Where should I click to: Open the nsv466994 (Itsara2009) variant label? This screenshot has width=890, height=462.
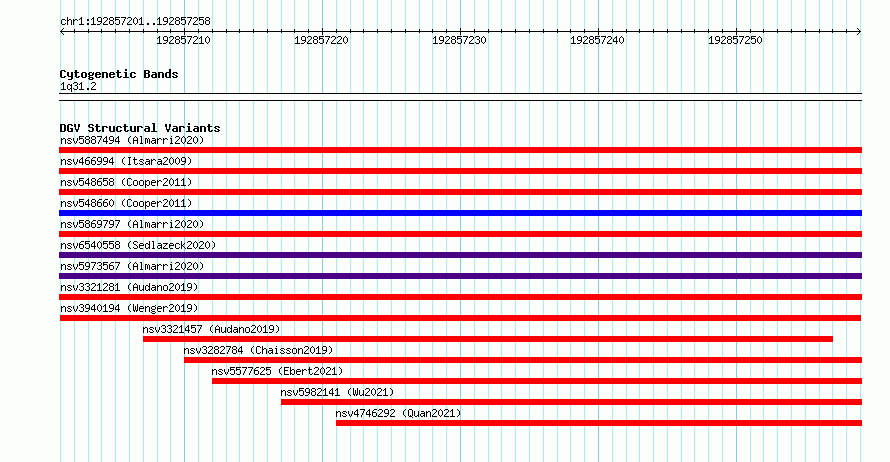coord(126,161)
